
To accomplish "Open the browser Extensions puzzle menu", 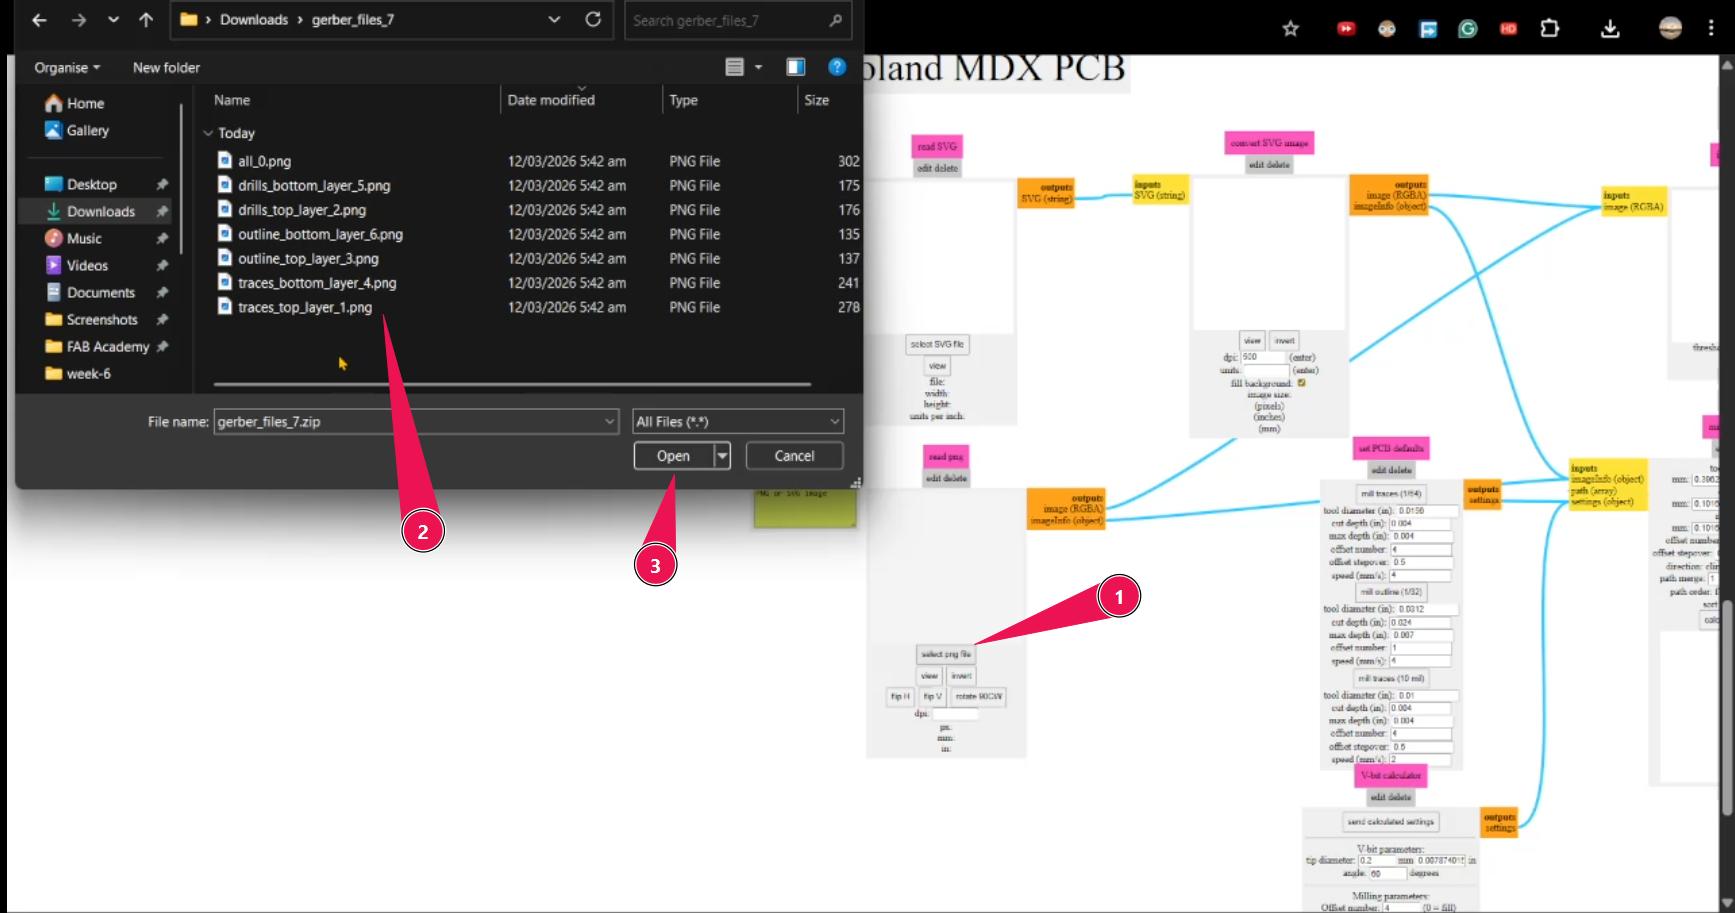I will click(x=1550, y=28).
